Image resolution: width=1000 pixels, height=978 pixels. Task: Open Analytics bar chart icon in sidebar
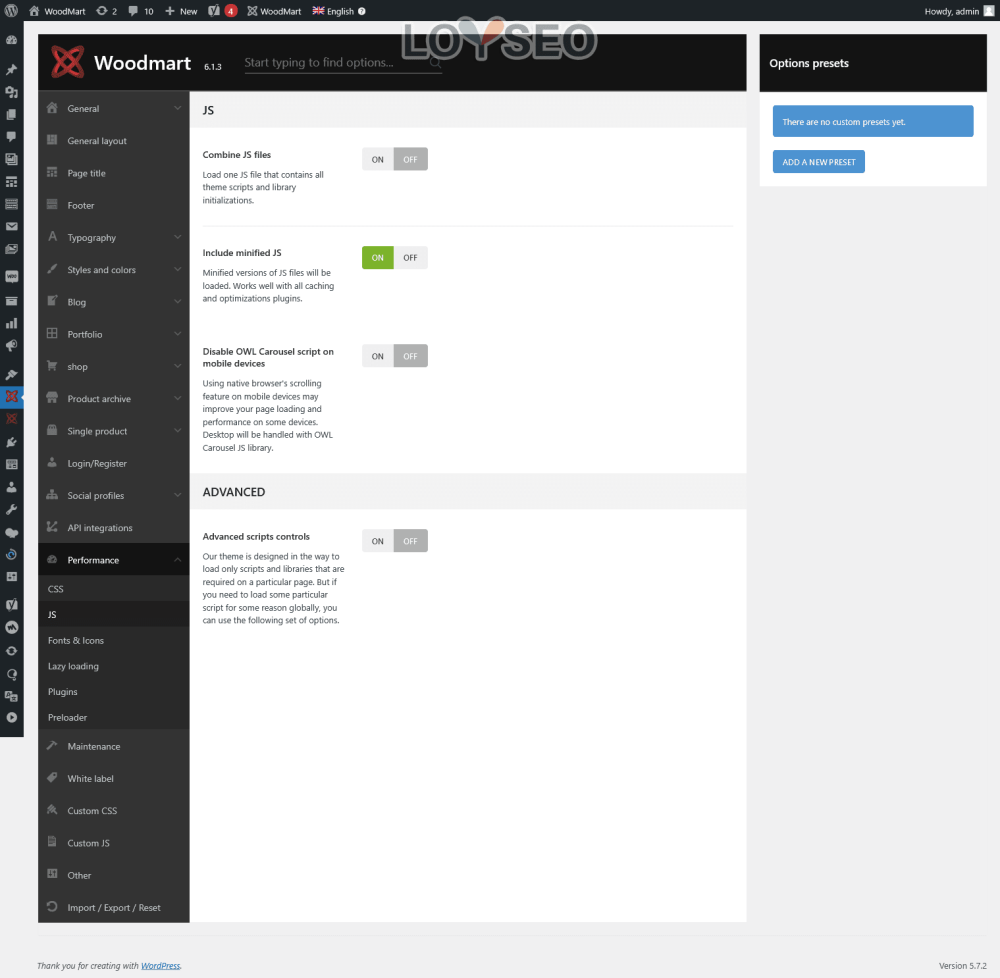point(11,323)
